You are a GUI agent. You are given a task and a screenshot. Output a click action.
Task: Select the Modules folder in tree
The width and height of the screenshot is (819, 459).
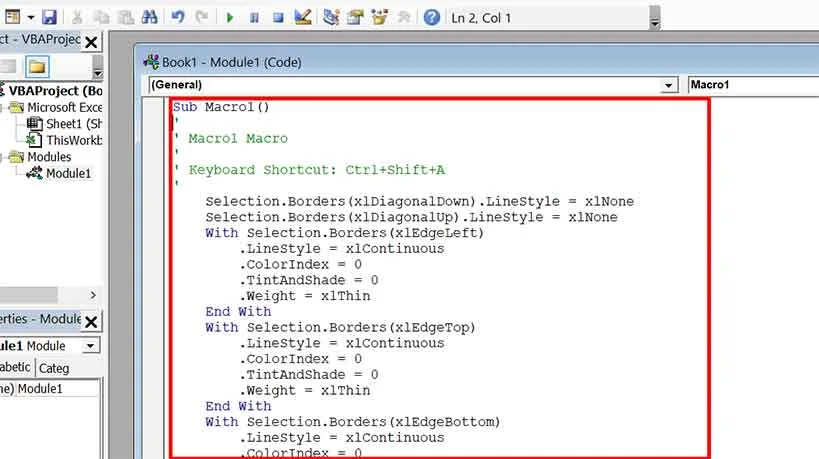49,157
